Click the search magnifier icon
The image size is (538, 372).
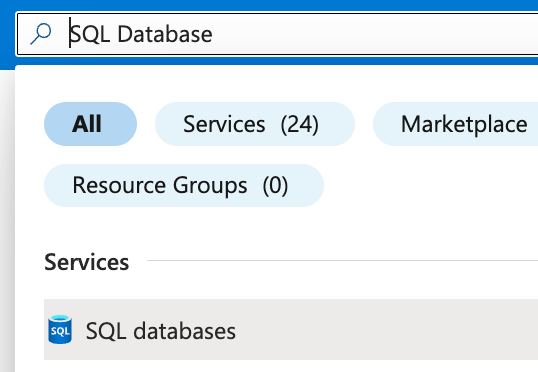(41, 34)
